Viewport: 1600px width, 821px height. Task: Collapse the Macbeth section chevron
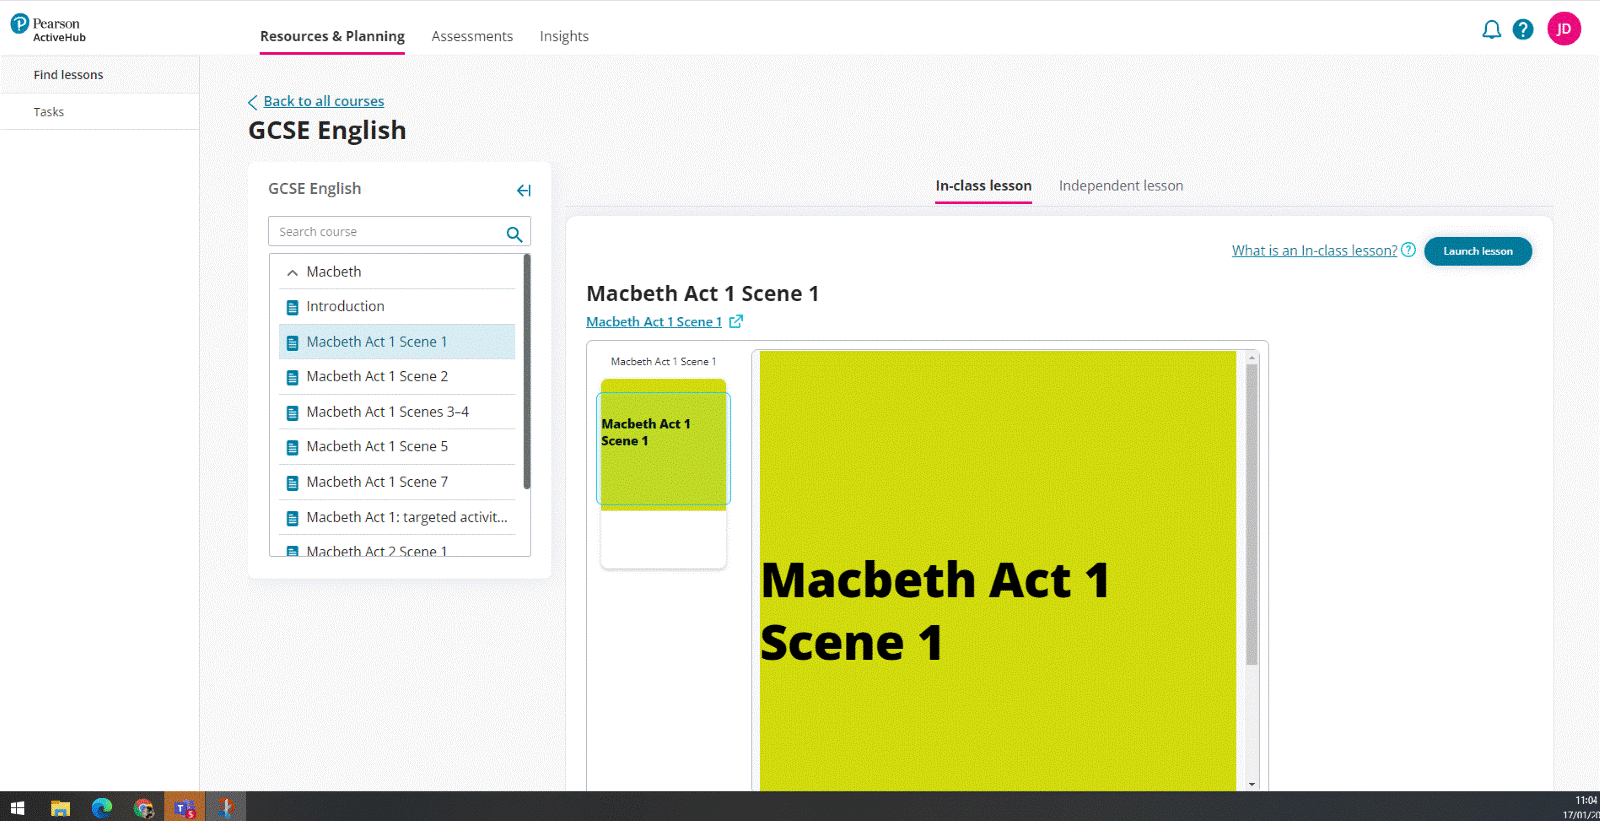click(x=292, y=272)
